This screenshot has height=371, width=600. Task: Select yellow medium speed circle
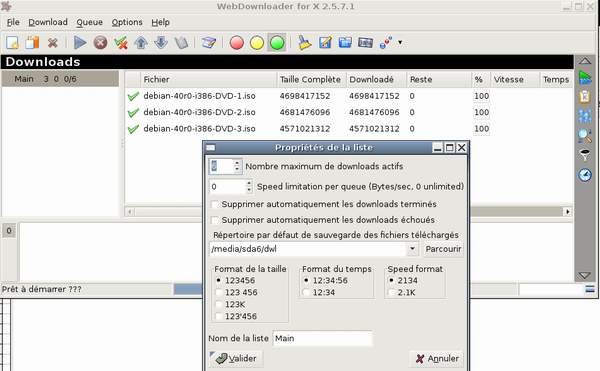257,42
